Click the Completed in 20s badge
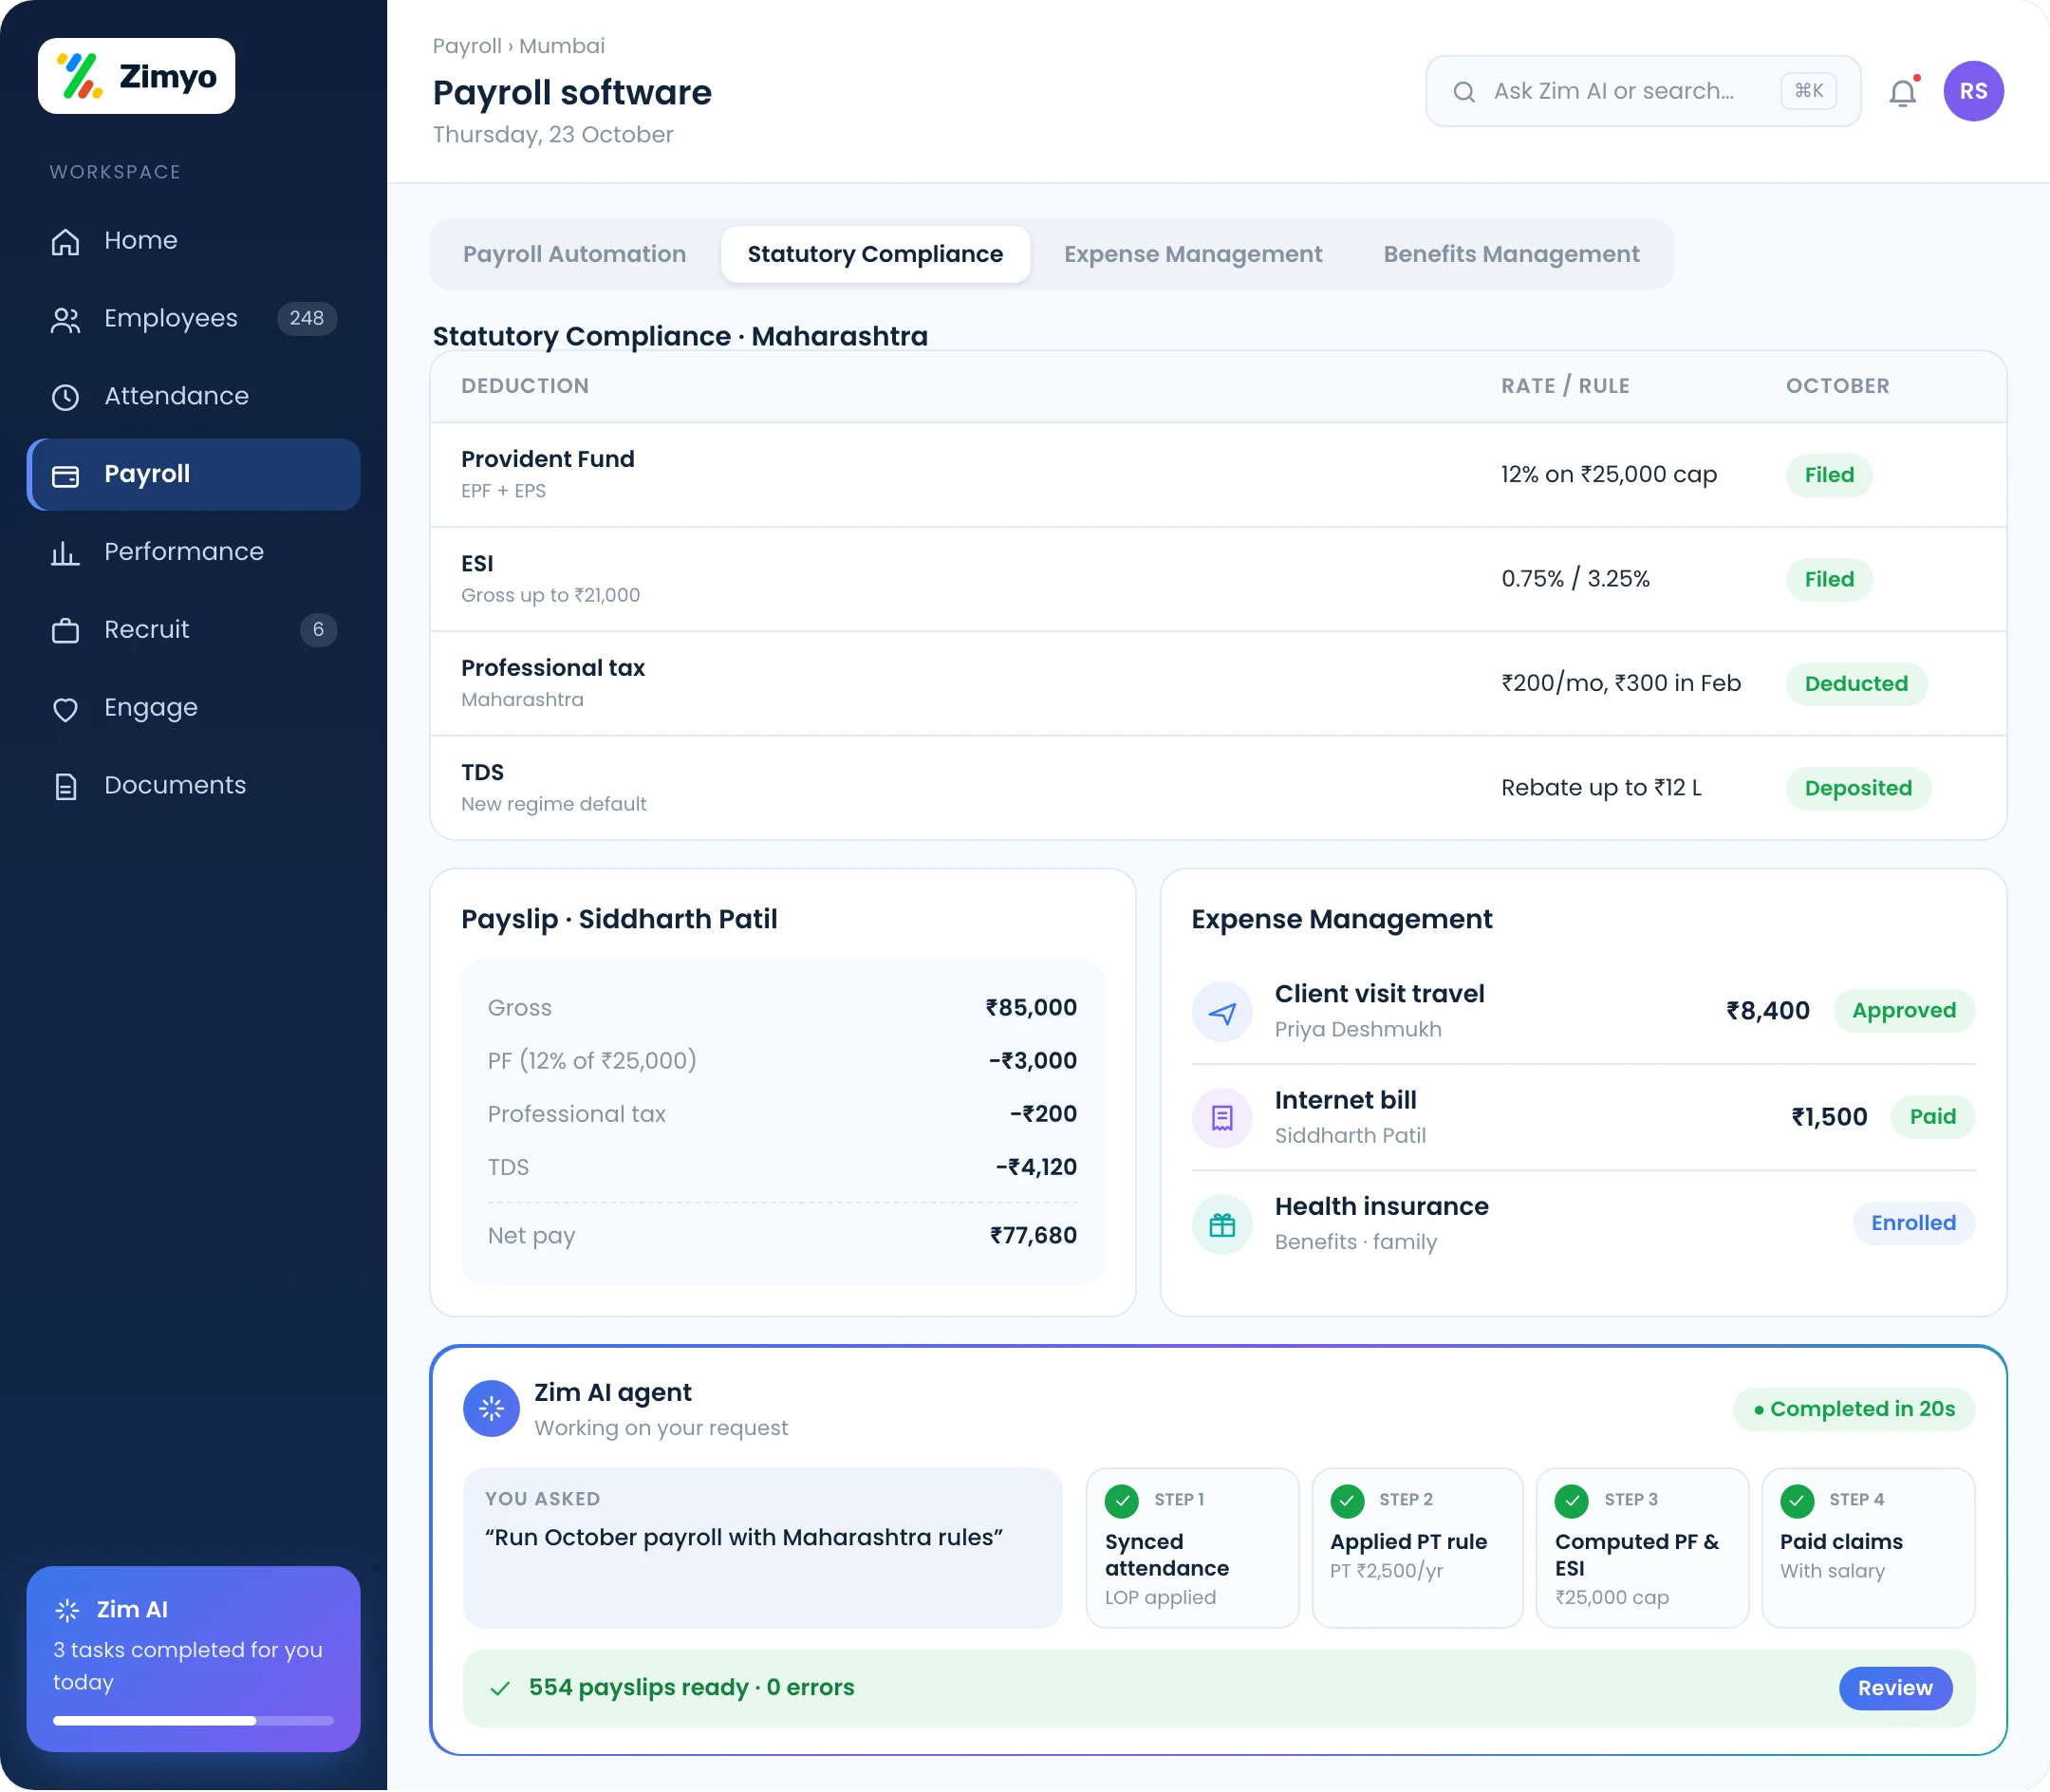The image size is (2050, 1792). click(1854, 1409)
